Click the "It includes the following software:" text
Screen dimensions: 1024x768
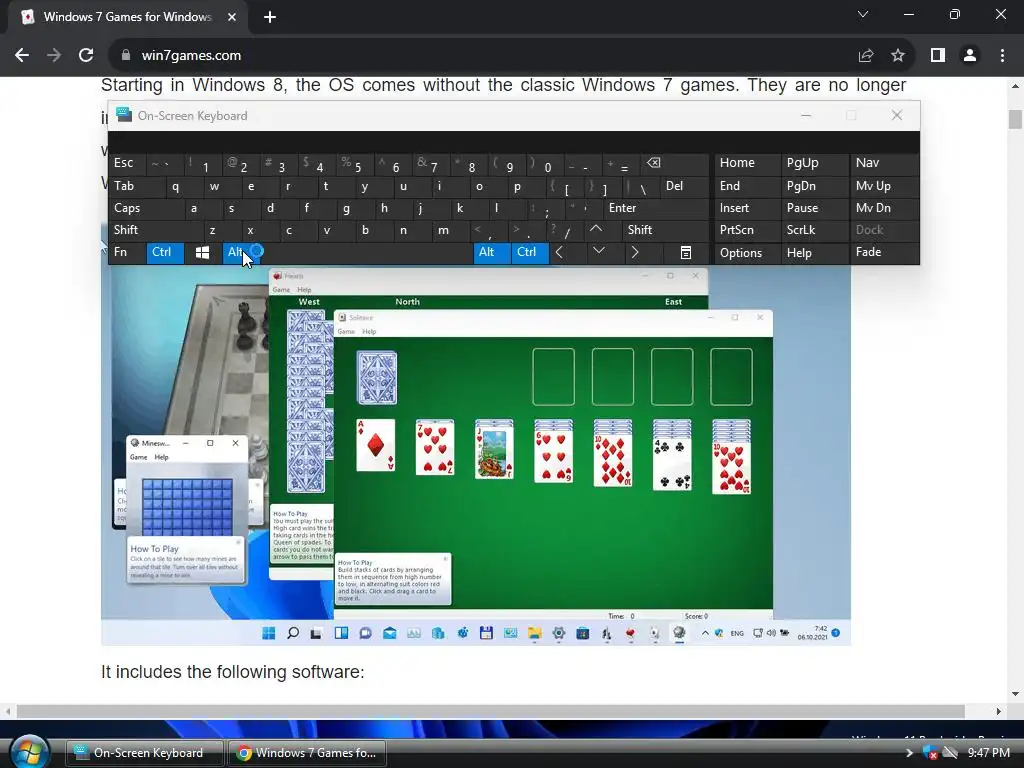coord(232,672)
